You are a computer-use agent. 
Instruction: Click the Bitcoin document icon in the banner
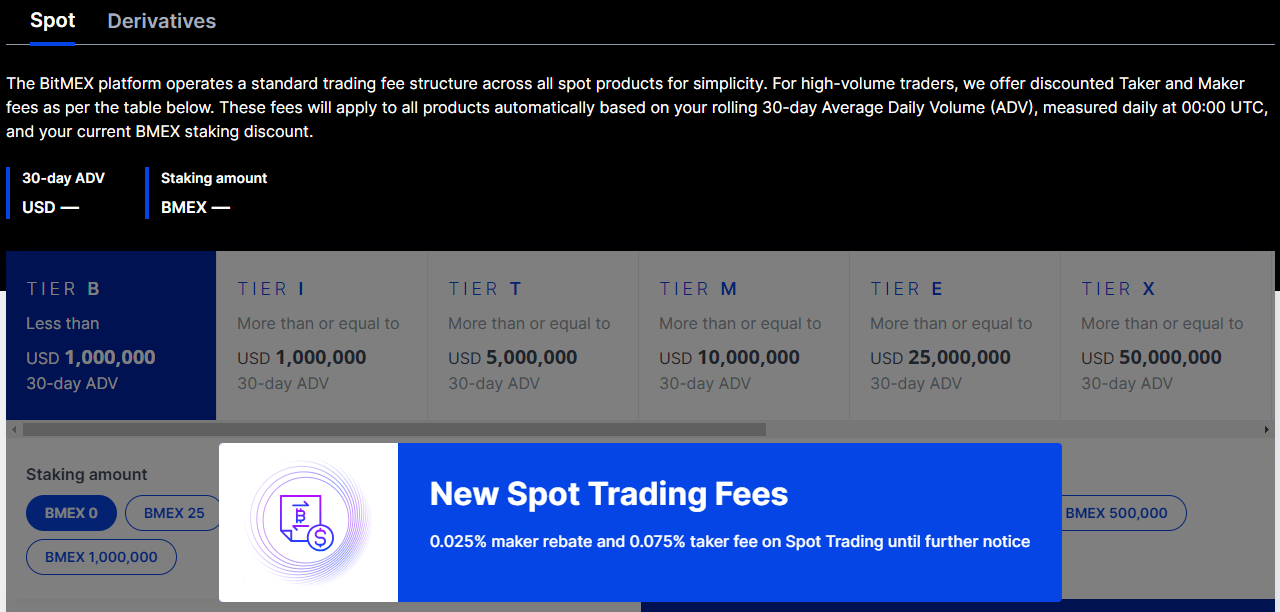click(308, 523)
